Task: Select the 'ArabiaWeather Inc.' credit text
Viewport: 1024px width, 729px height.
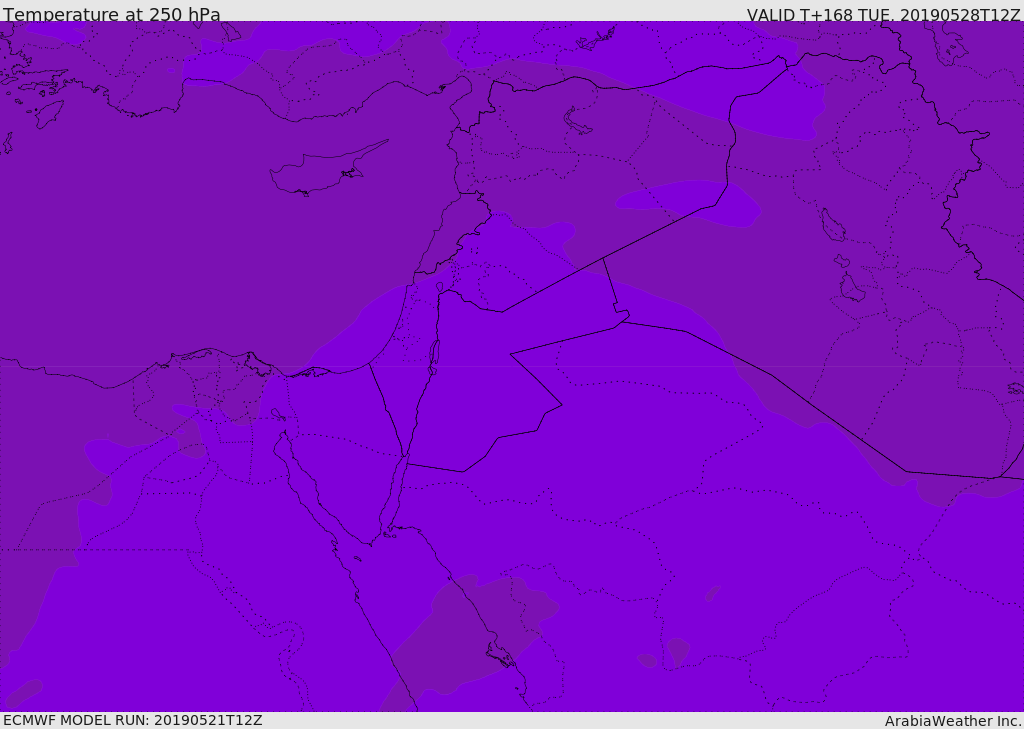Action: click(x=953, y=721)
